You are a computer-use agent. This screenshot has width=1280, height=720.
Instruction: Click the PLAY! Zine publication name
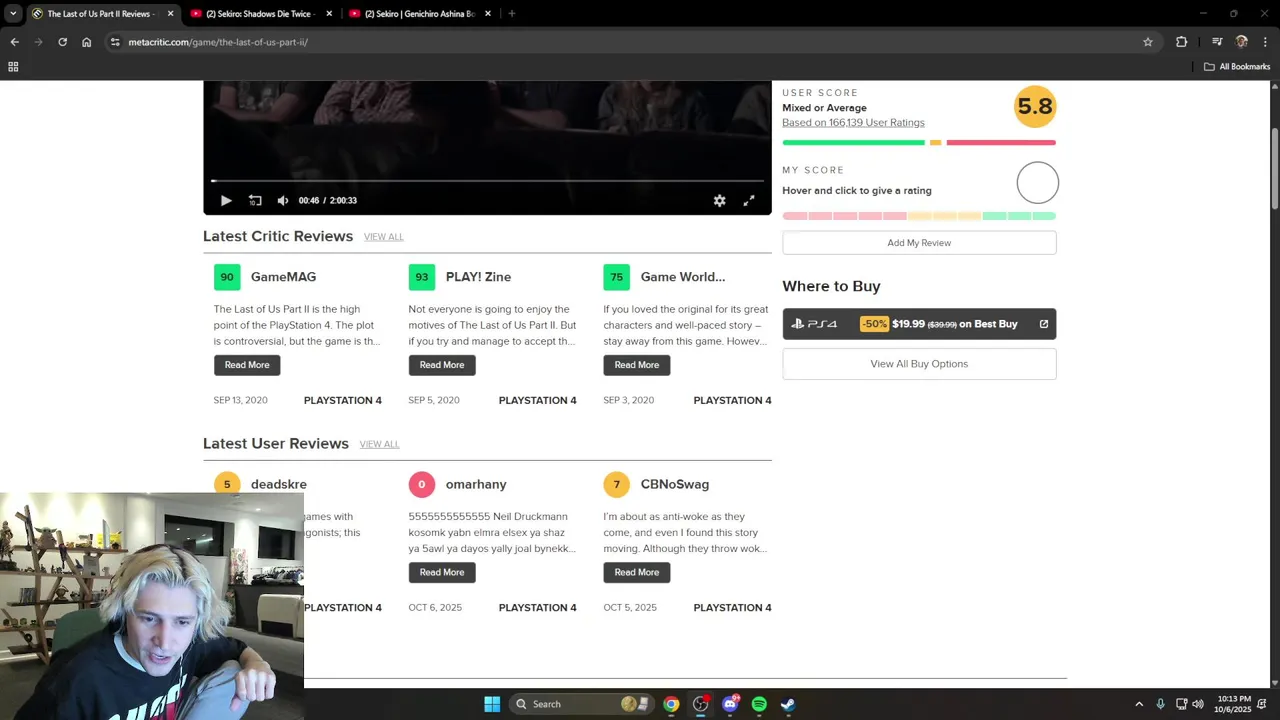[x=478, y=277]
